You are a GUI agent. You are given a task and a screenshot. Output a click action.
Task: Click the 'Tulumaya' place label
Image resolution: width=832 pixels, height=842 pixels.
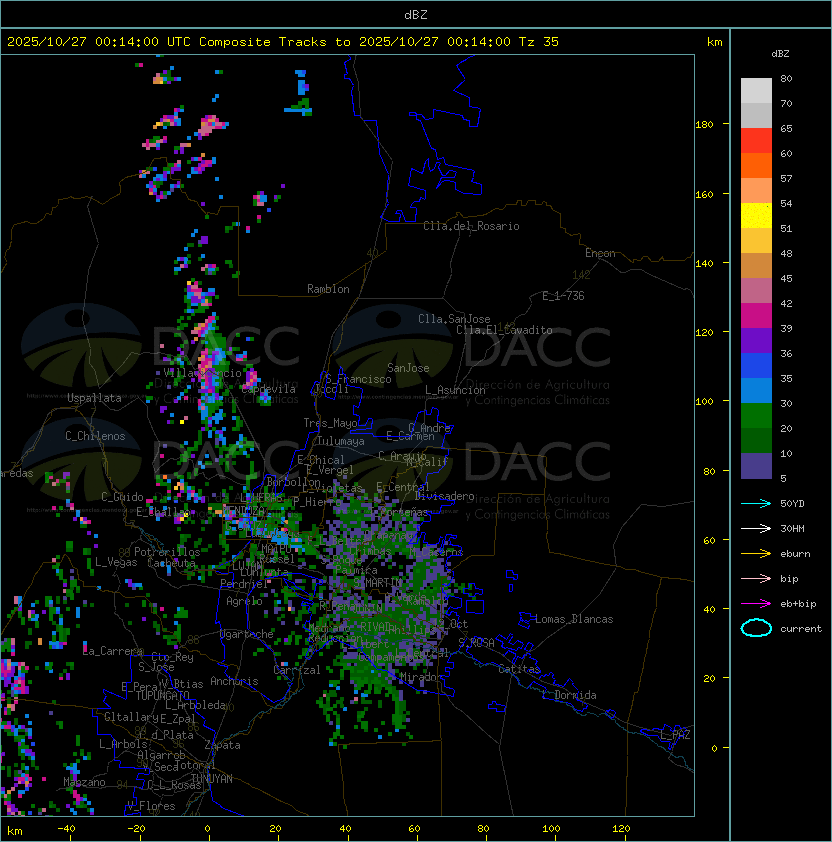341,441
